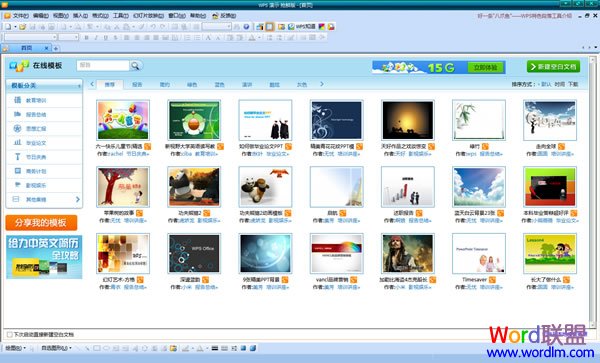Open the 帮助 menu

[x=198, y=16]
